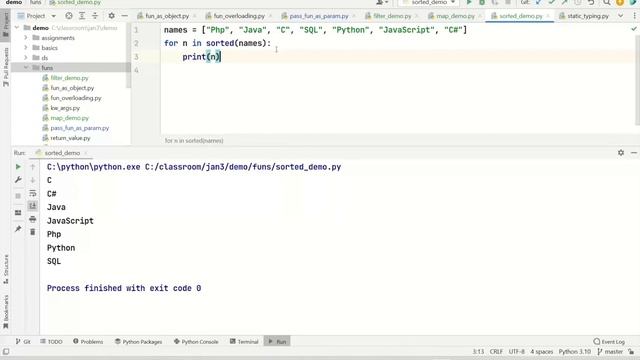
Task: Open kw_args.py in the project tree
Action: pyautogui.click(x=65, y=108)
